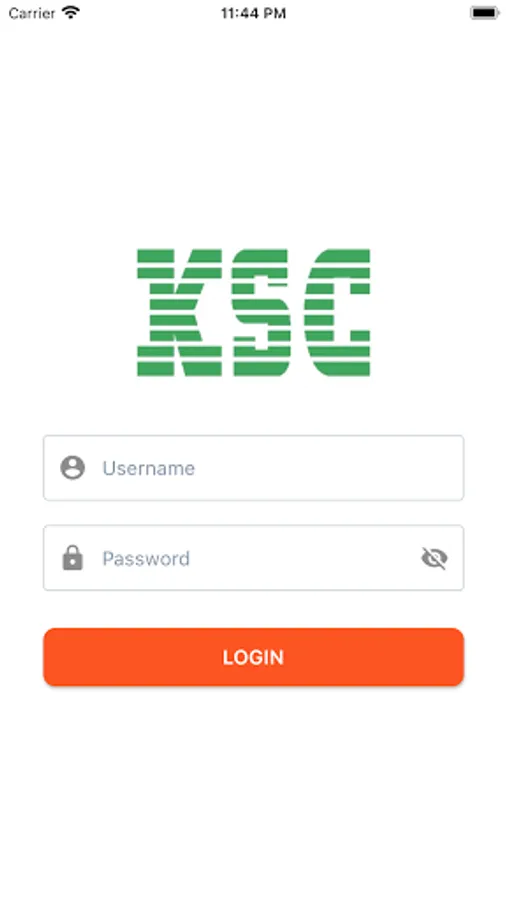This screenshot has height=900, width=506.
Task: Show the hidden password text
Action: (434, 558)
